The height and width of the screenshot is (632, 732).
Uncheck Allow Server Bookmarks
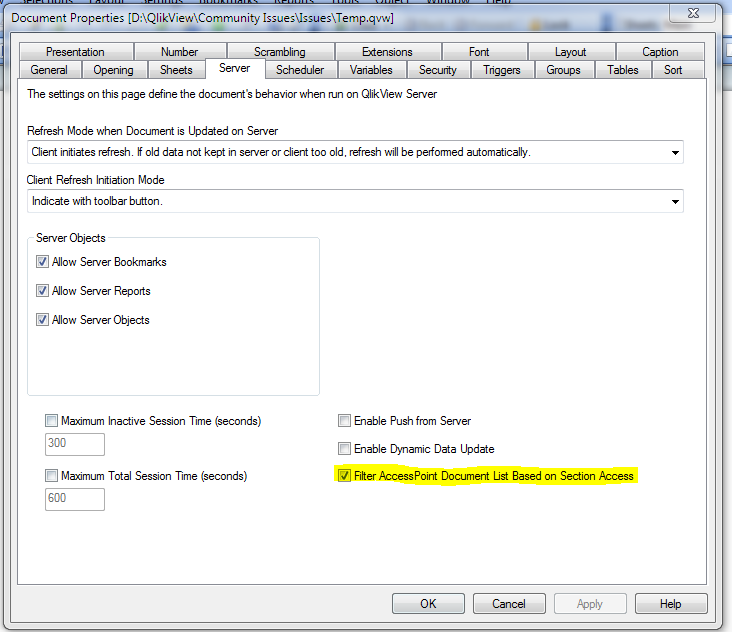click(42, 262)
